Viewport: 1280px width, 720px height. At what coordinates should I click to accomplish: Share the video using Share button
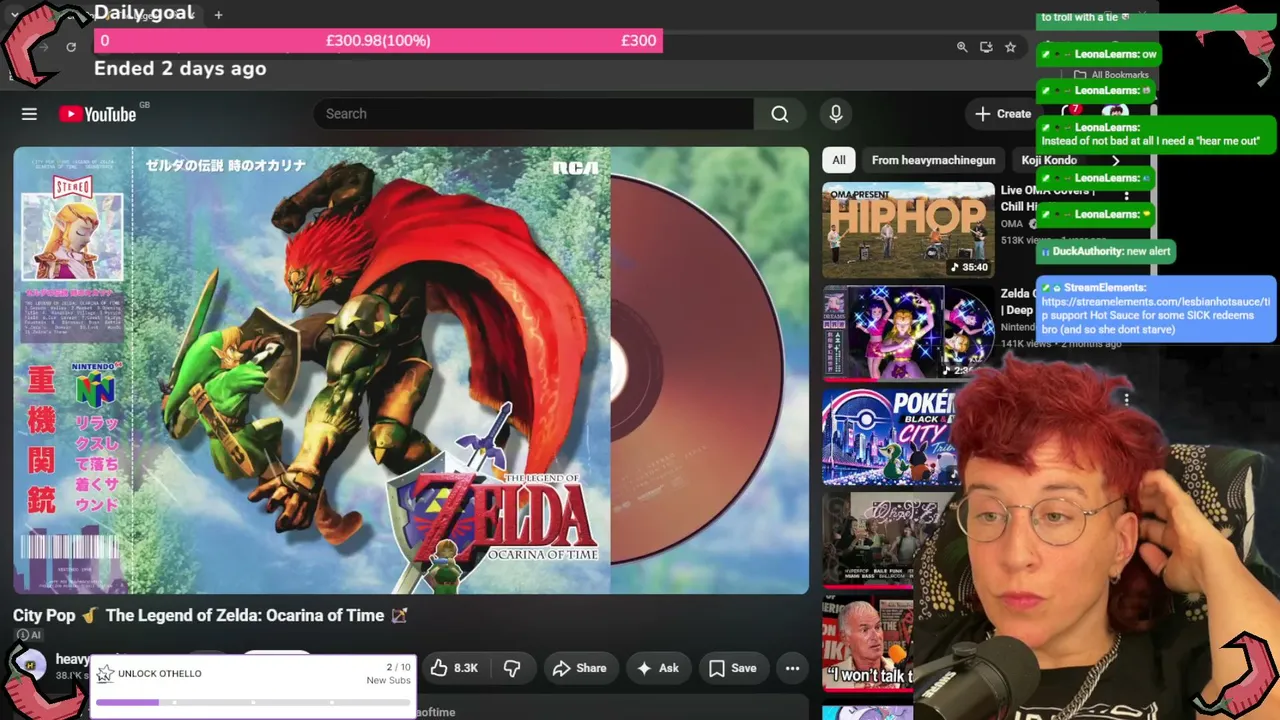(580, 668)
